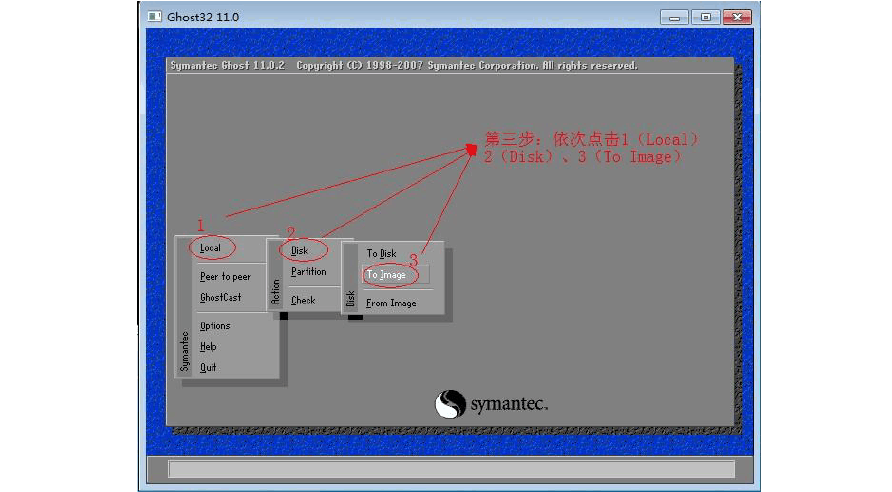Maximize the Ghost32 11.0 window
892x492 pixels.
tap(705, 17)
